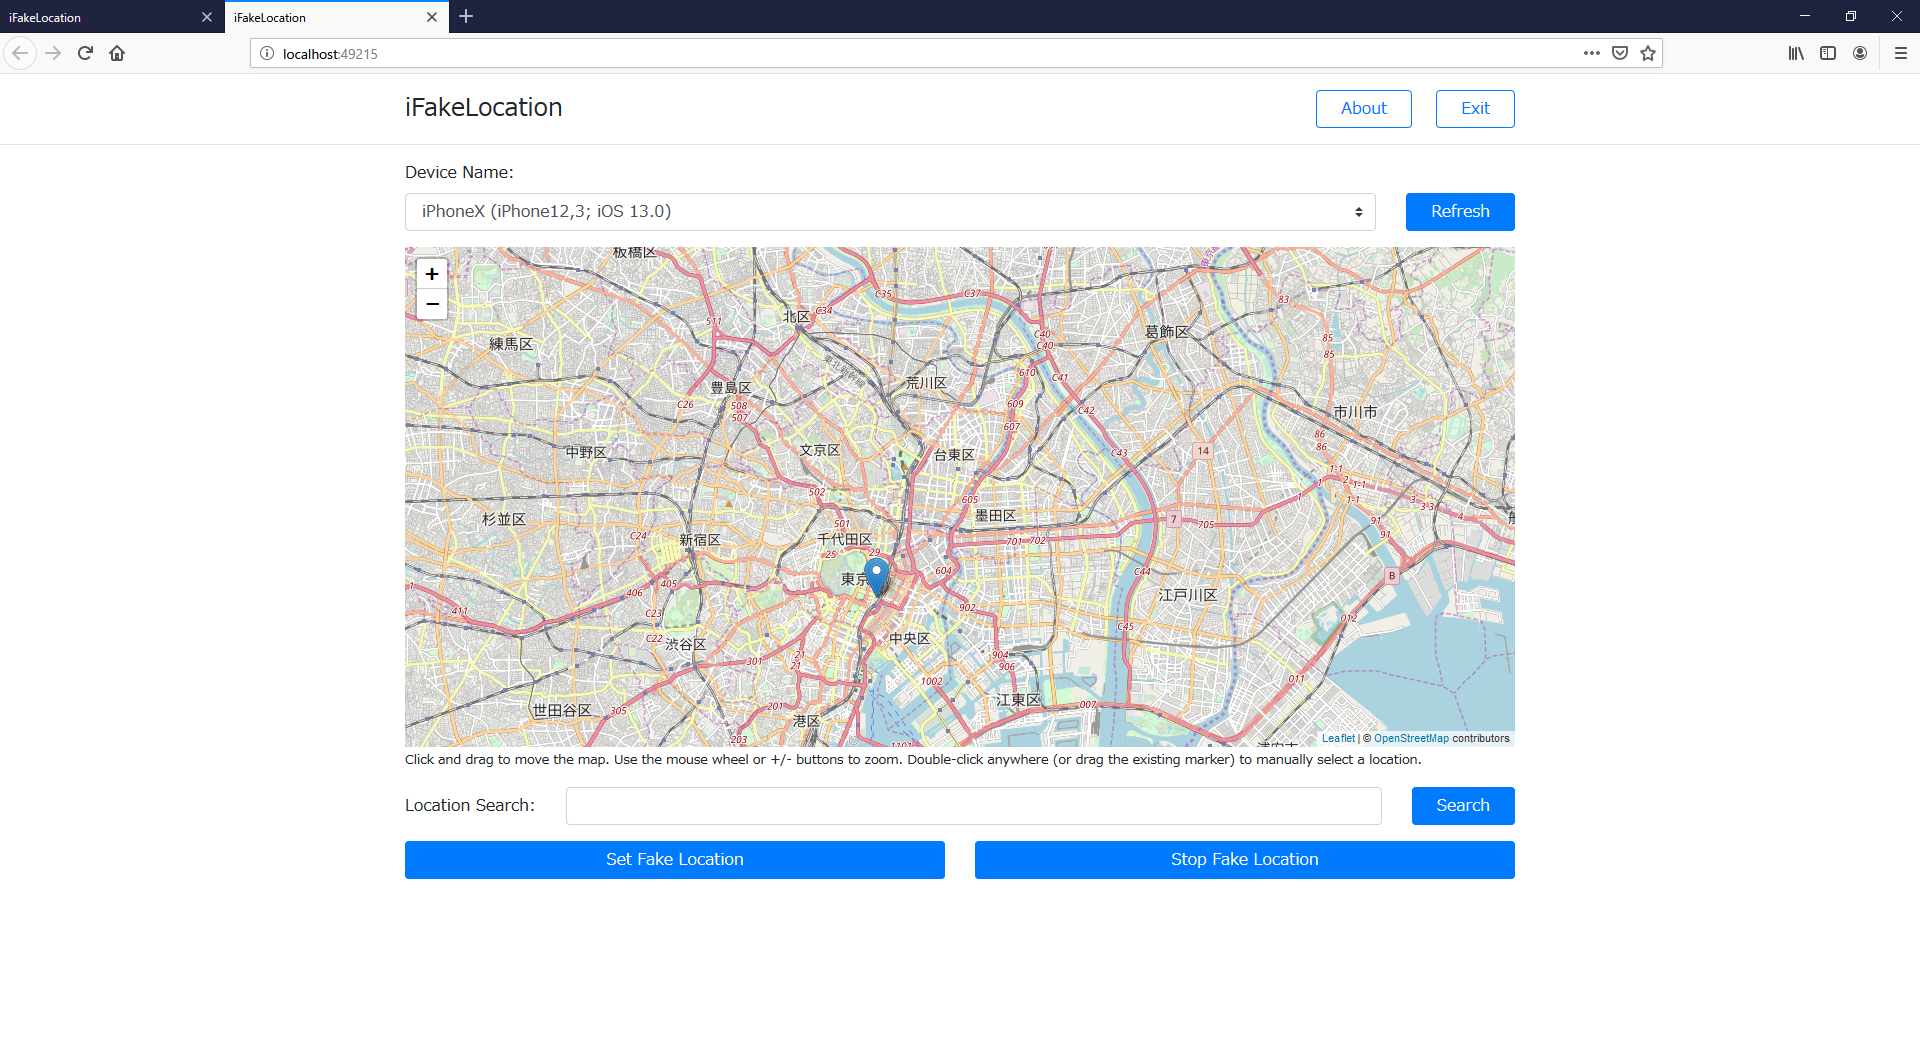This screenshot has width=1920, height=1040.
Task: Click the 江戸川区 label on map
Action: pyautogui.click(x=1188, y=595)
